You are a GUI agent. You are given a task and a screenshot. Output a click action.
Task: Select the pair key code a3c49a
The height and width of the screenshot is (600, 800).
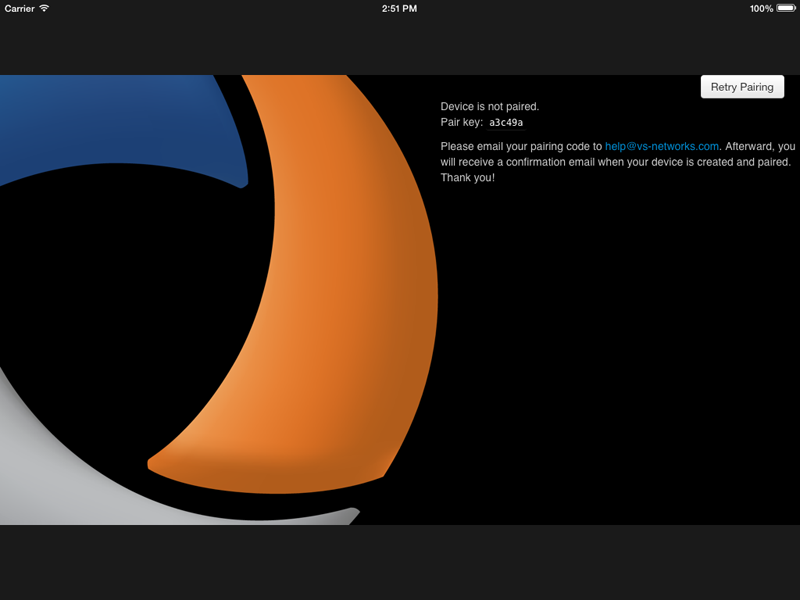tap(506, 122)
